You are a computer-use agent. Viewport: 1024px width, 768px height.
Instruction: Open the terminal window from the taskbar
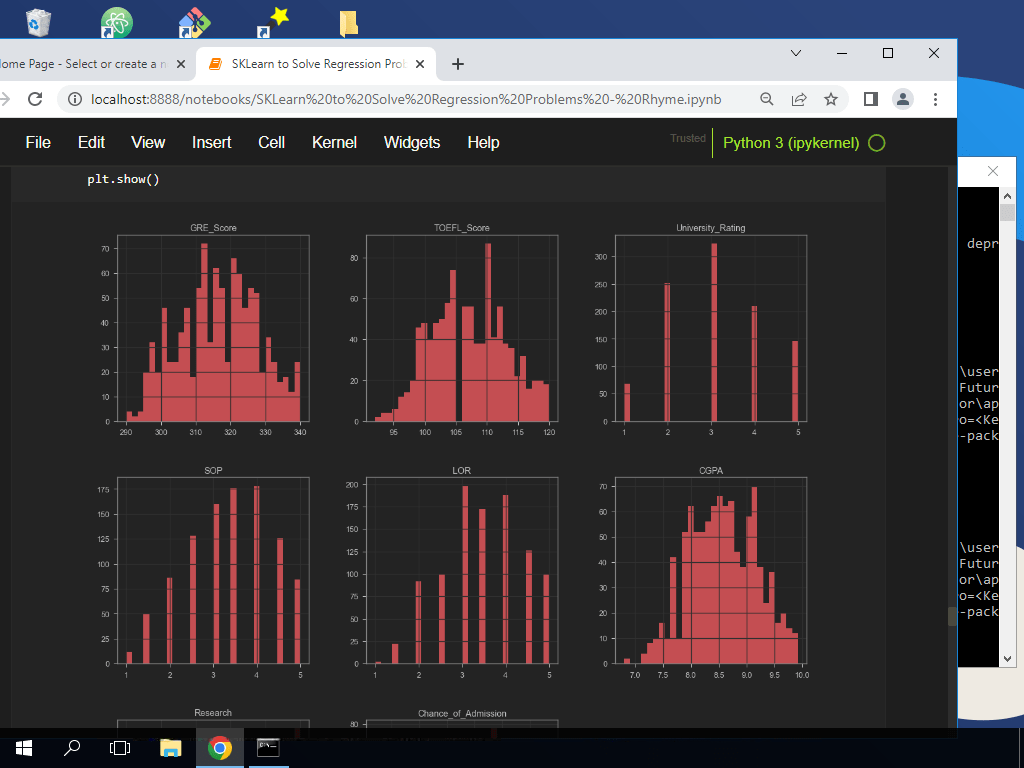(266, 747)
